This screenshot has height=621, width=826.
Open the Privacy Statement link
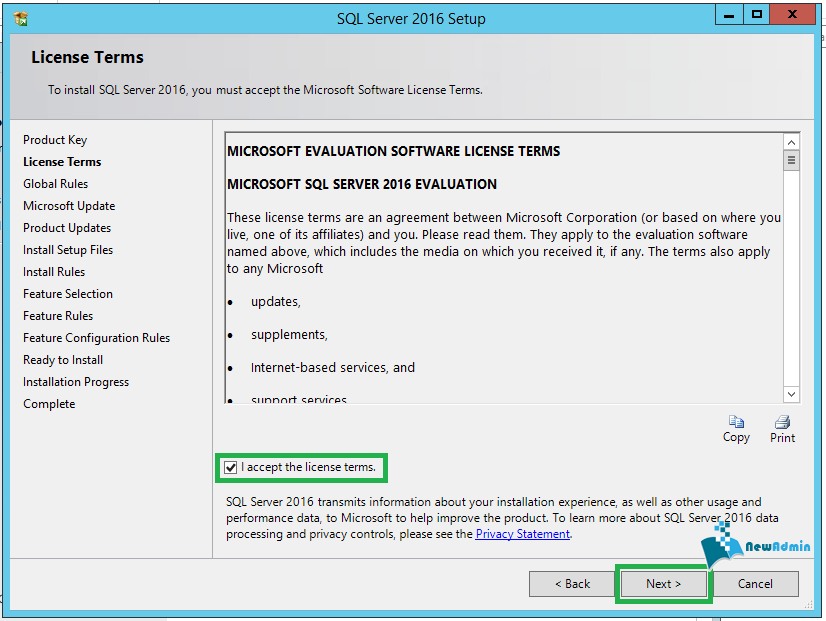pos(522,534)
